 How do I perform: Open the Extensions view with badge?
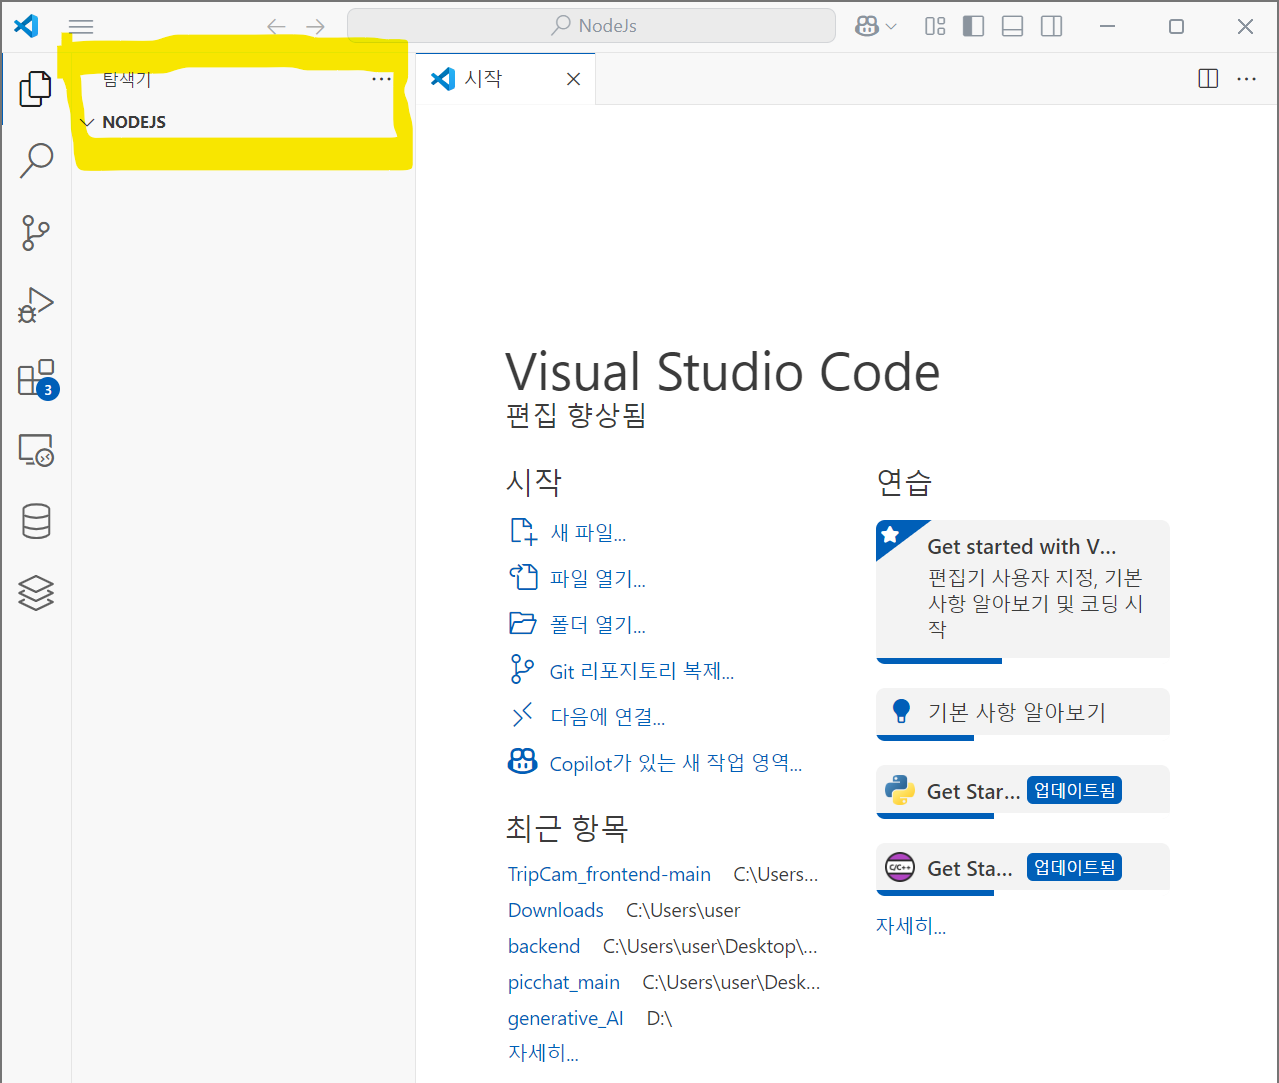(x=37, y=379)
